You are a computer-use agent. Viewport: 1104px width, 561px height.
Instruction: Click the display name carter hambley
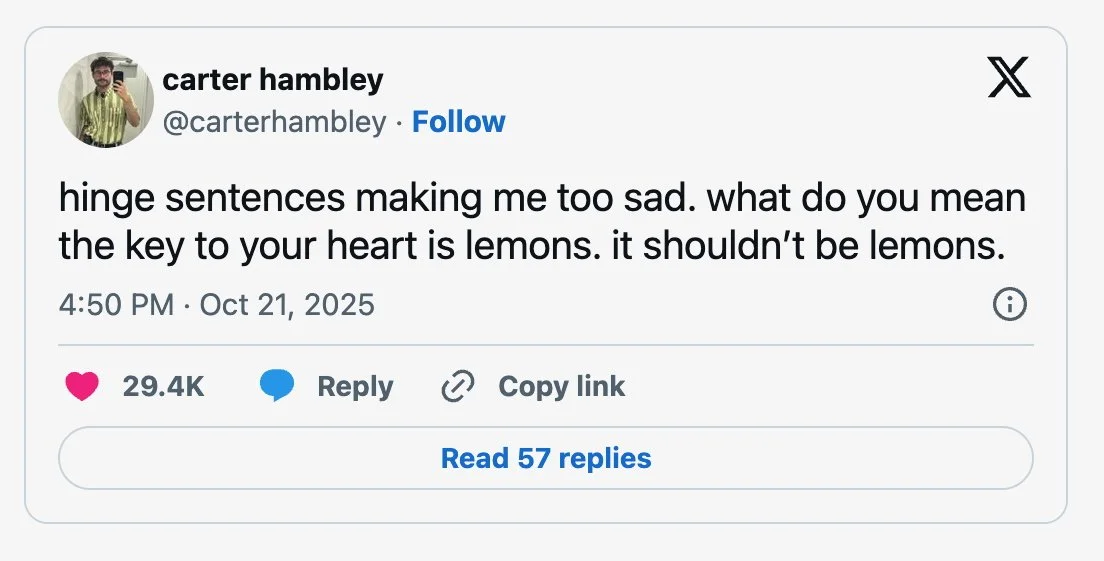coord(272,79)
